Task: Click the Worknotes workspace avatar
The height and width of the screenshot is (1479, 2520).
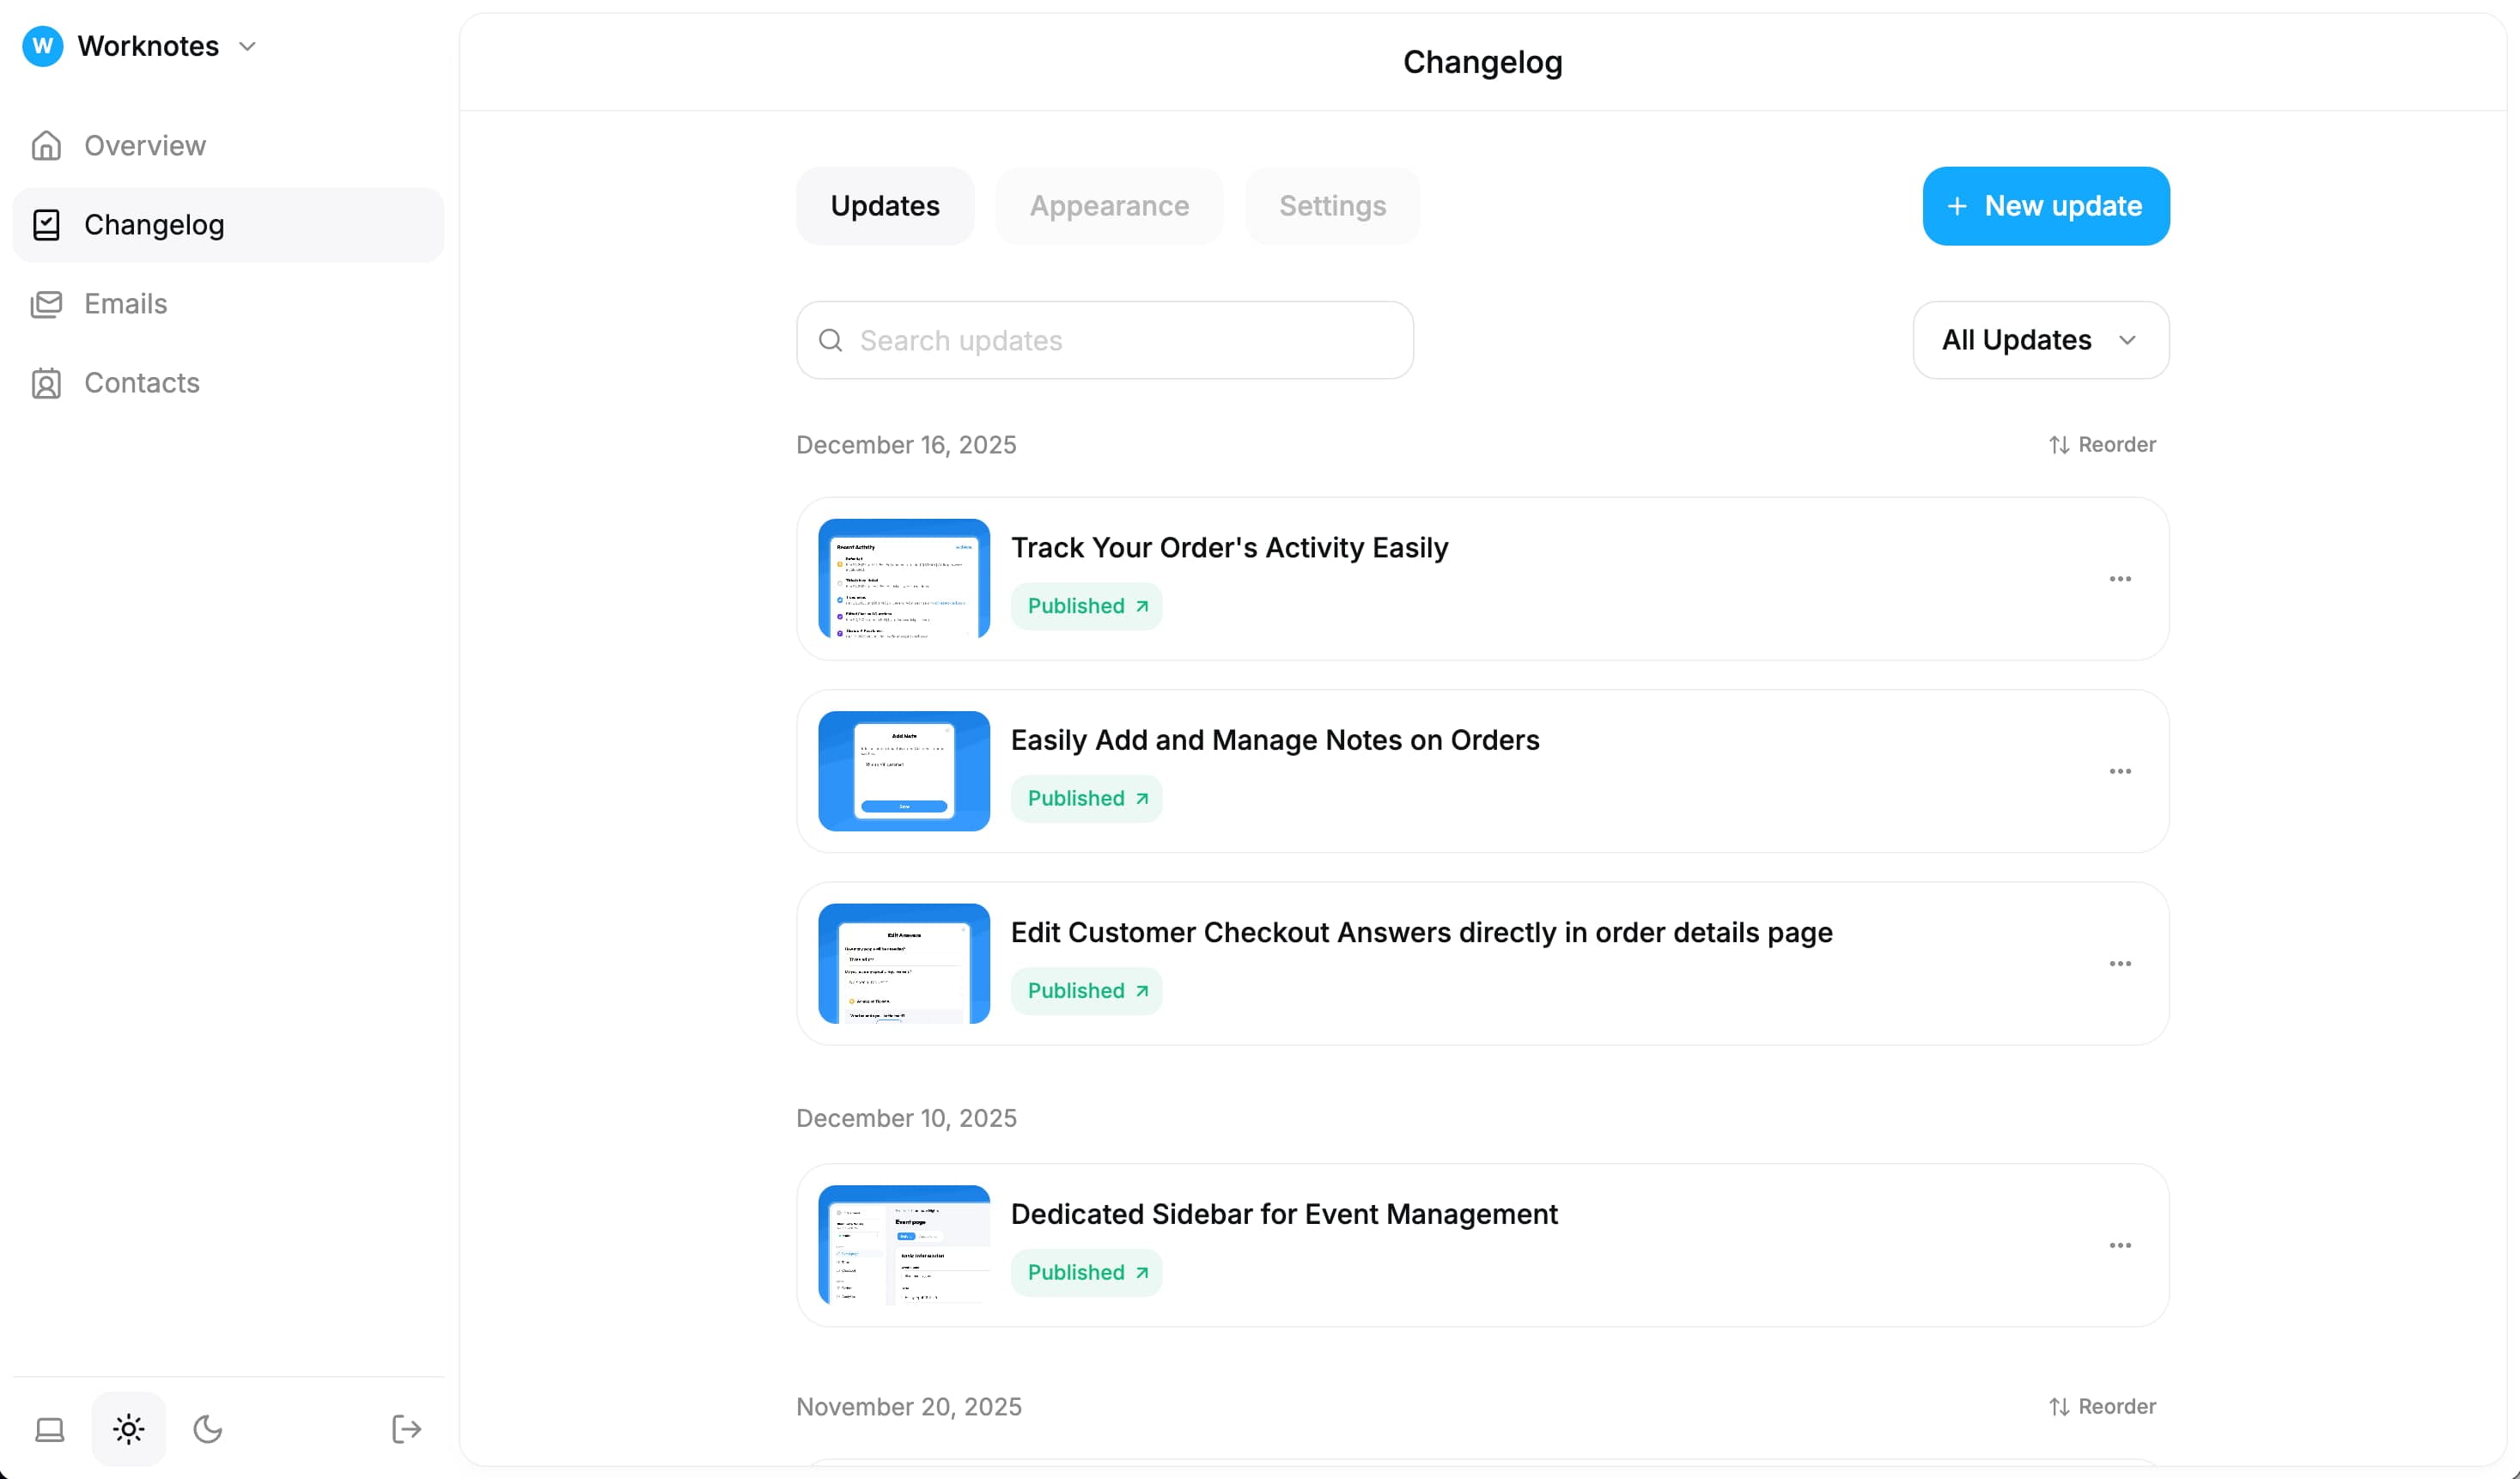Action: [x=42, y=45]
